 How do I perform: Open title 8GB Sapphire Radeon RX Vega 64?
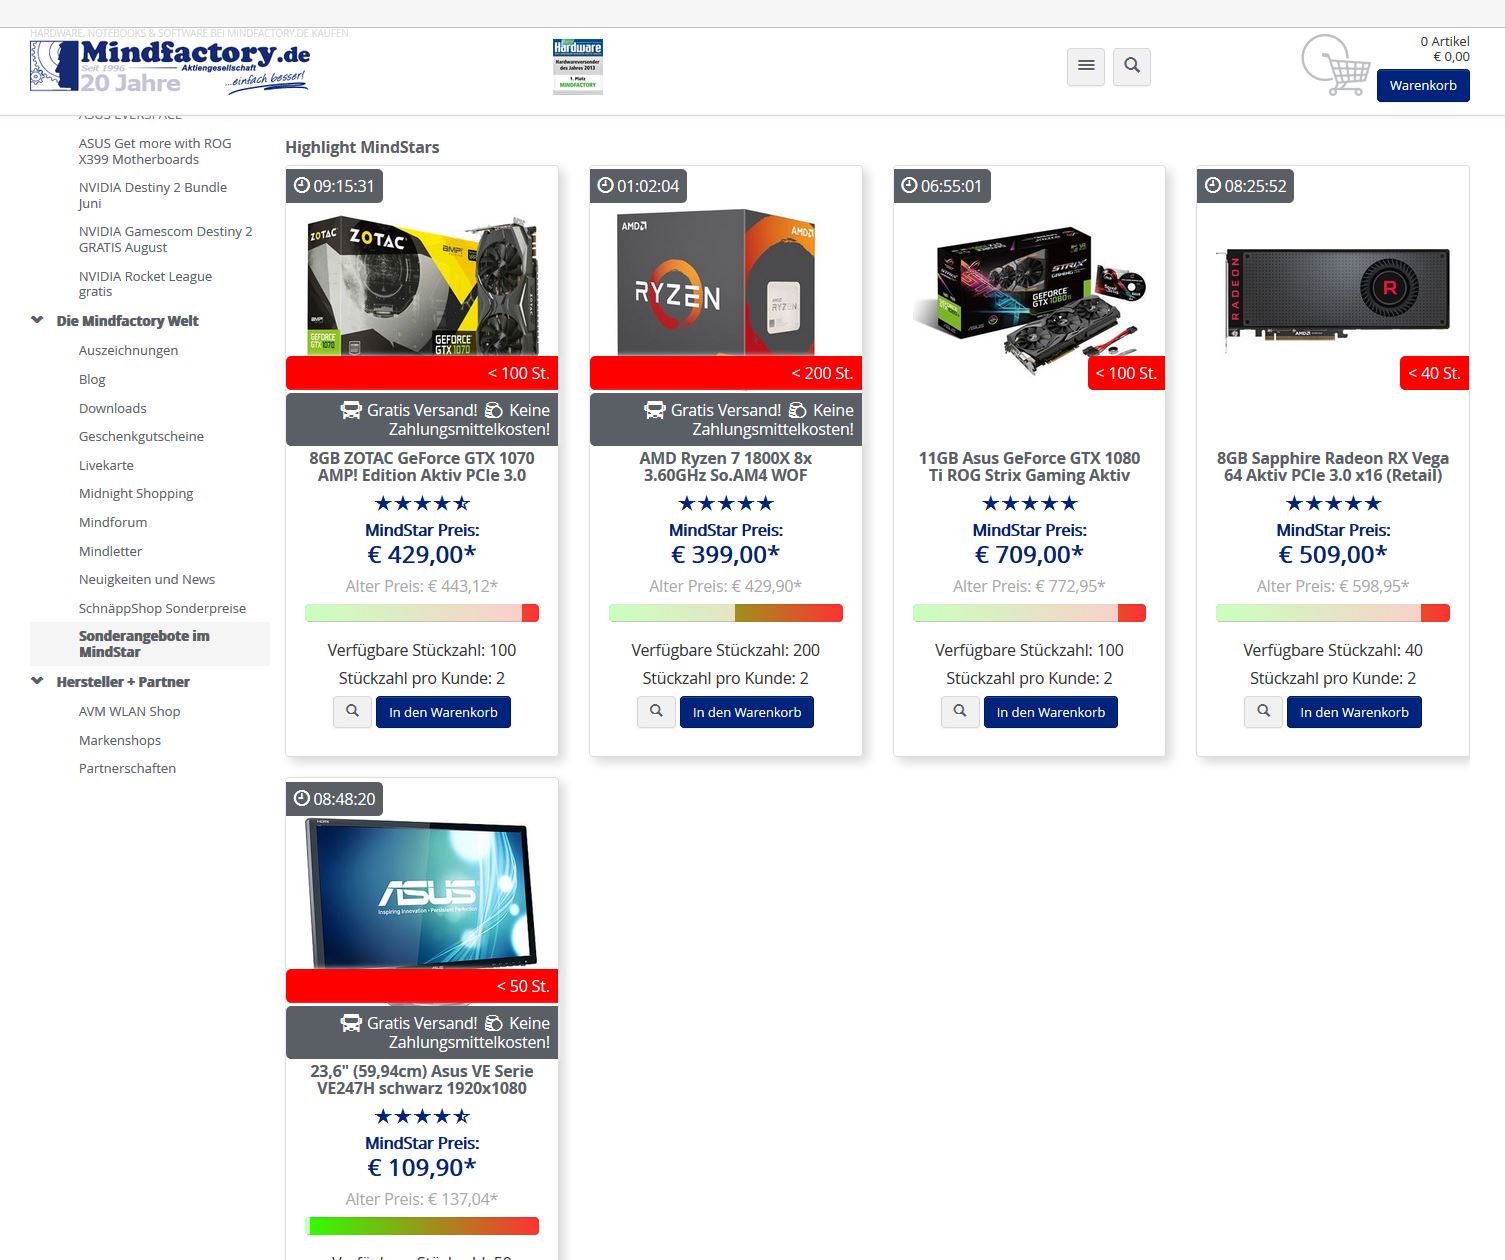tap(1333, 467)
